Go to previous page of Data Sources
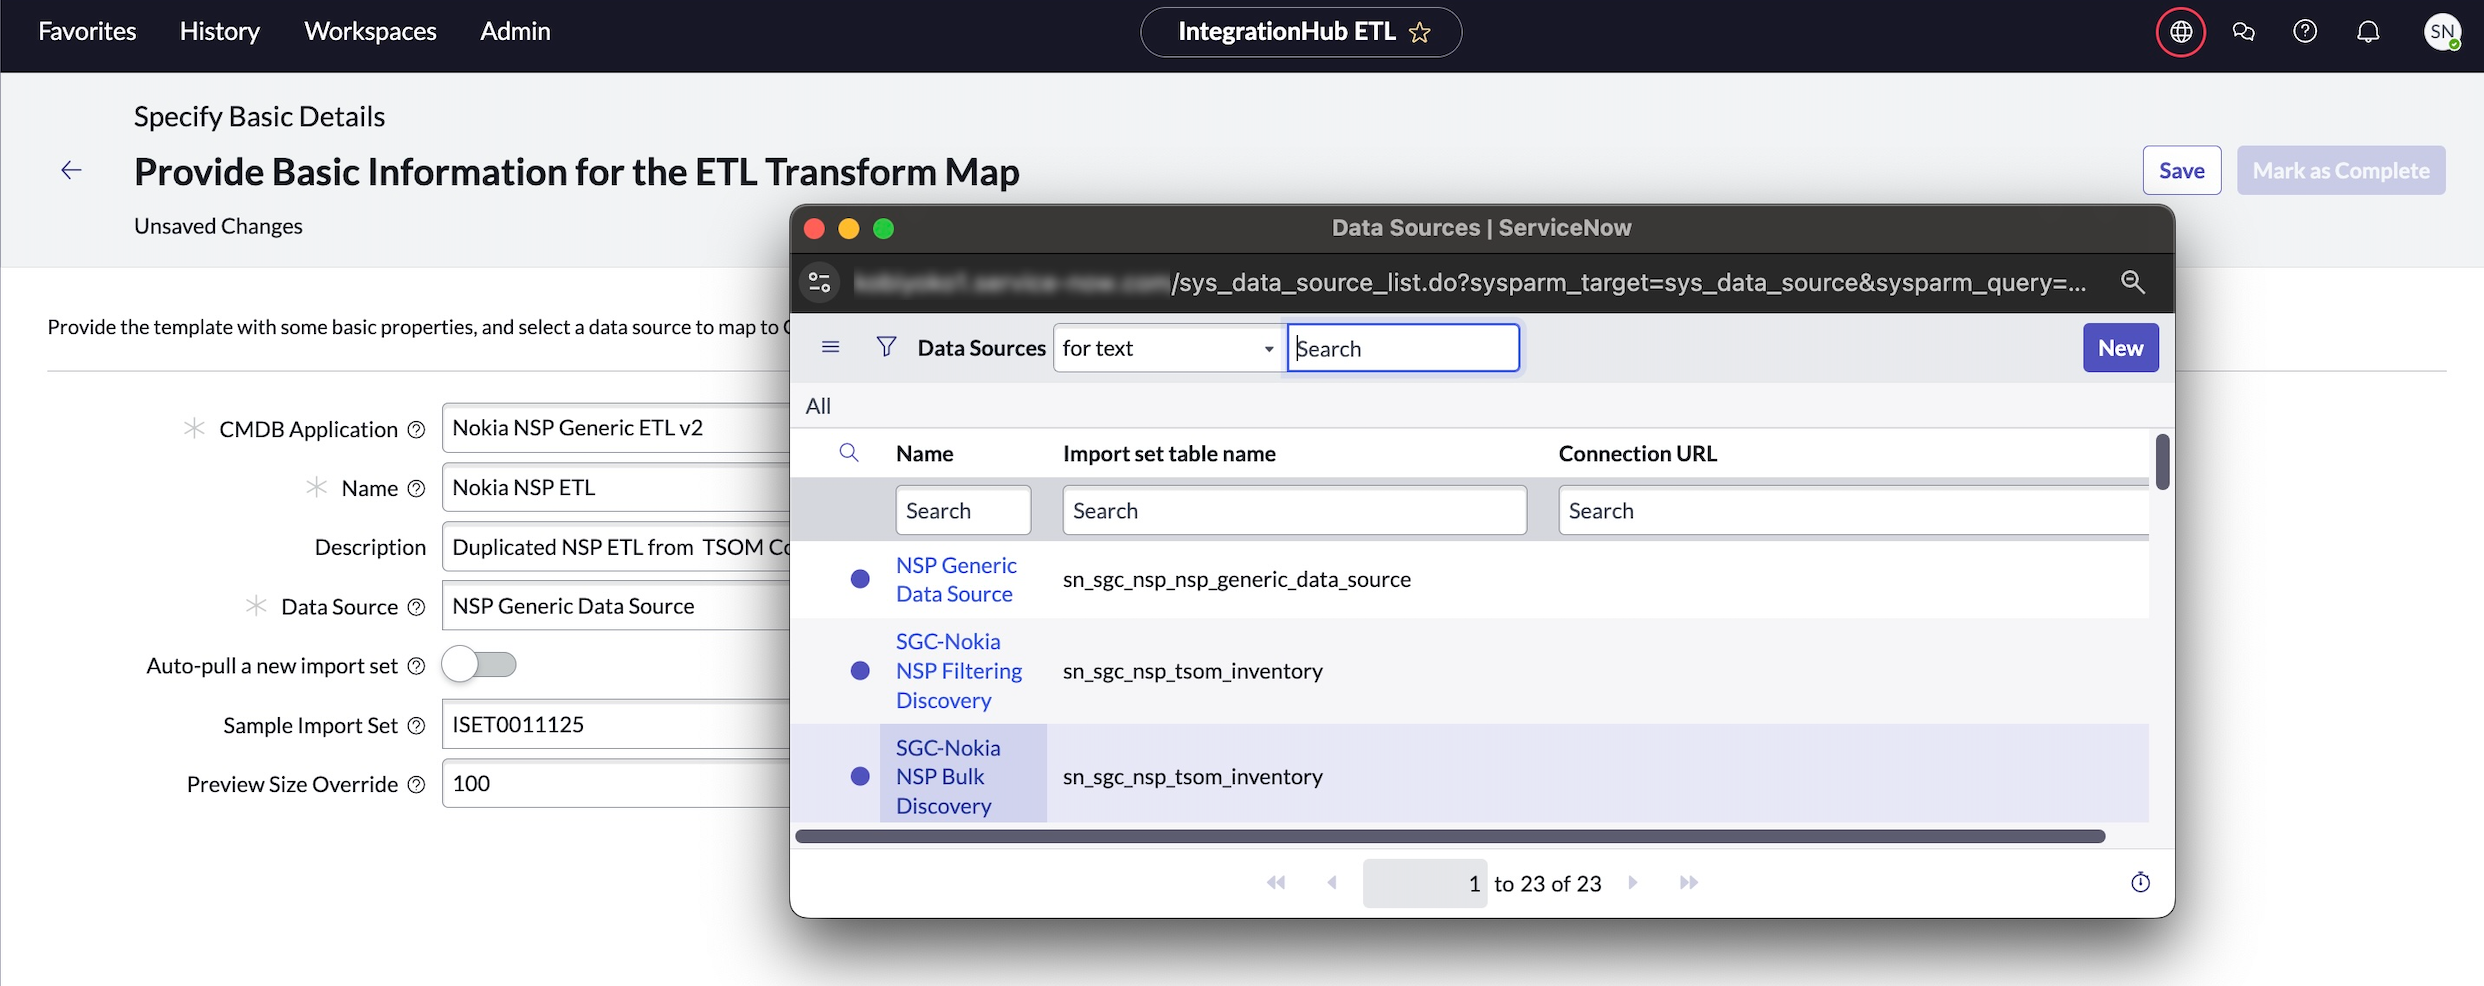 [1332, 883]
